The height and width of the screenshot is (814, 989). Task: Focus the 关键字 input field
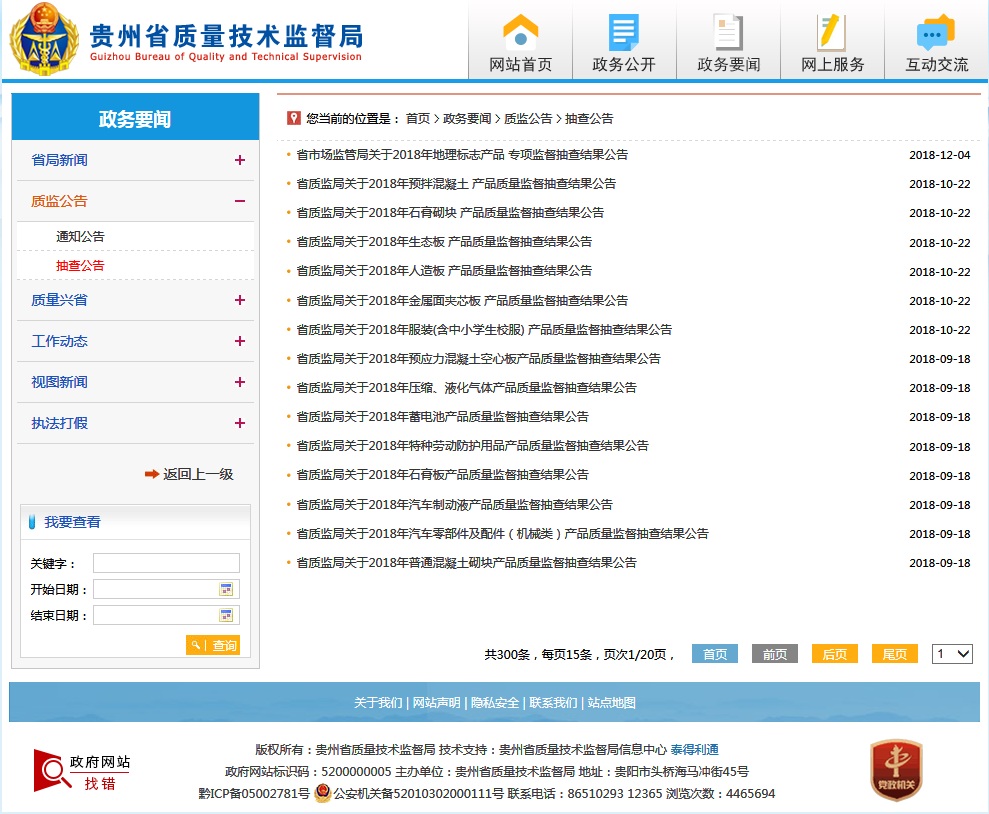(166, 563)
